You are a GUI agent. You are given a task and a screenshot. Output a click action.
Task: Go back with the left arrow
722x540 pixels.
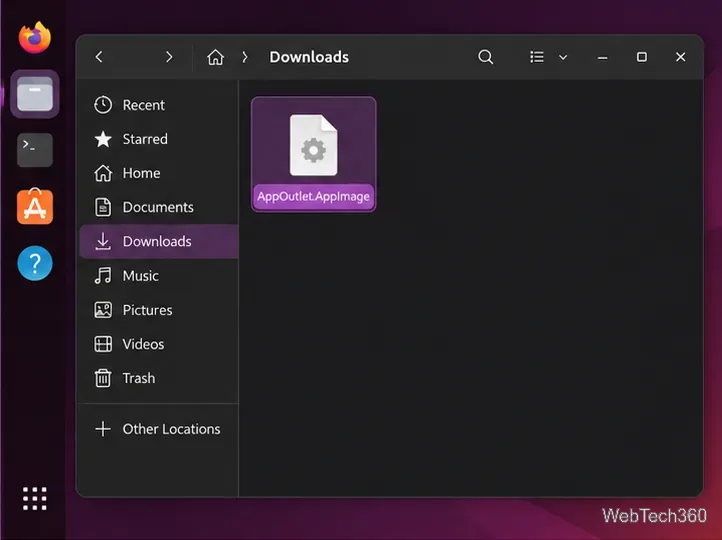[99, 57]
